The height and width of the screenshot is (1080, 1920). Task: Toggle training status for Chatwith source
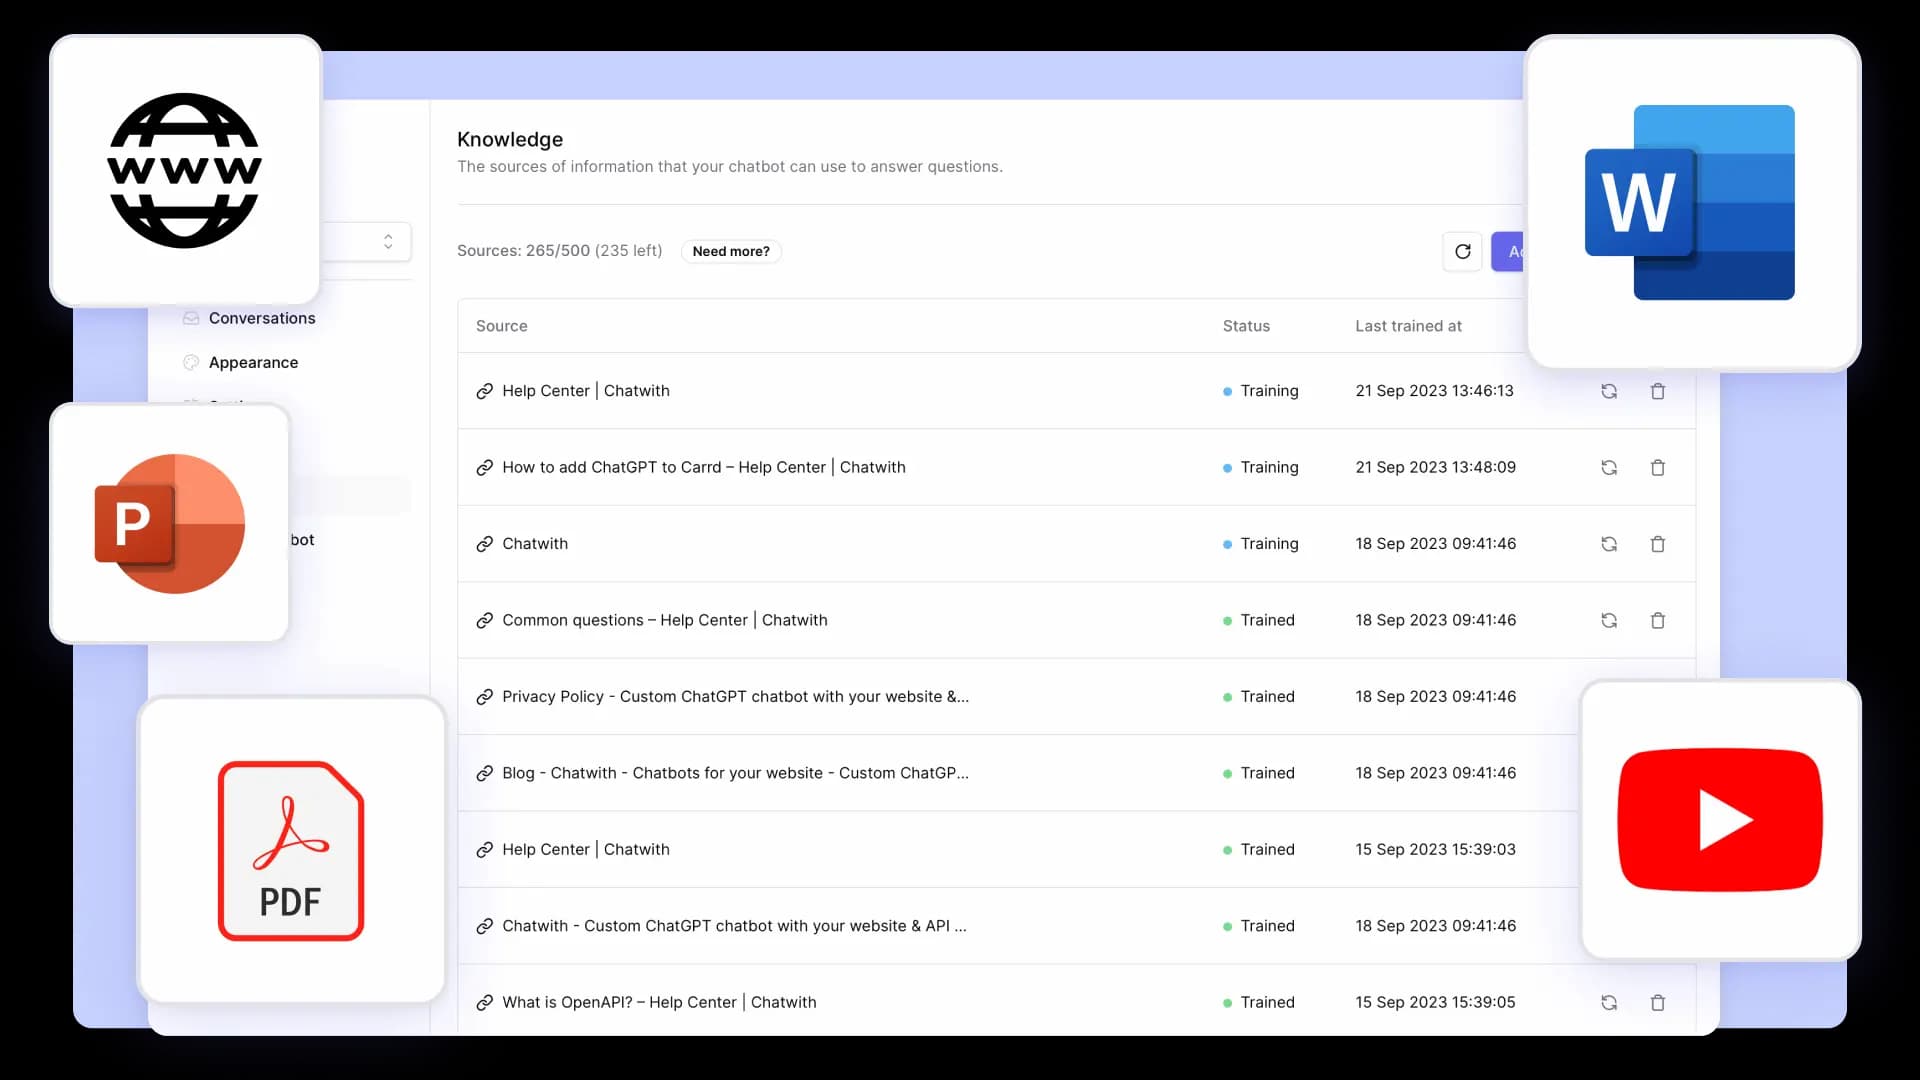pyautogui.click(x=1609, y=542)
